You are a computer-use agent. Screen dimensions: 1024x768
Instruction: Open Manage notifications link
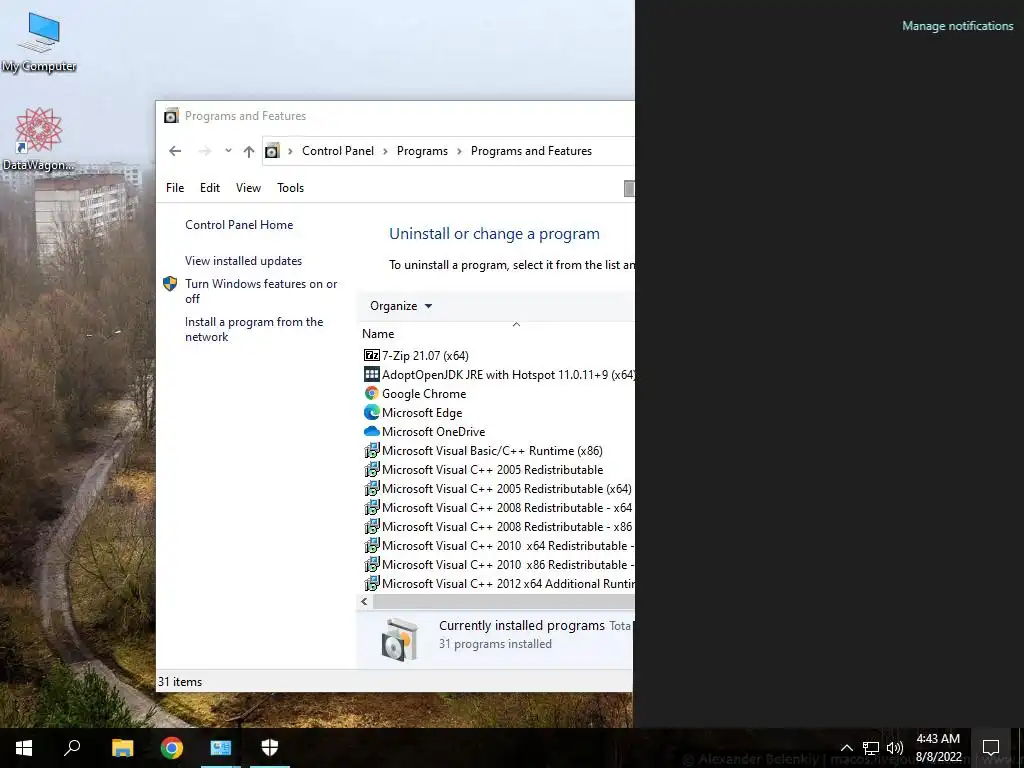click(x=957, y=25)
